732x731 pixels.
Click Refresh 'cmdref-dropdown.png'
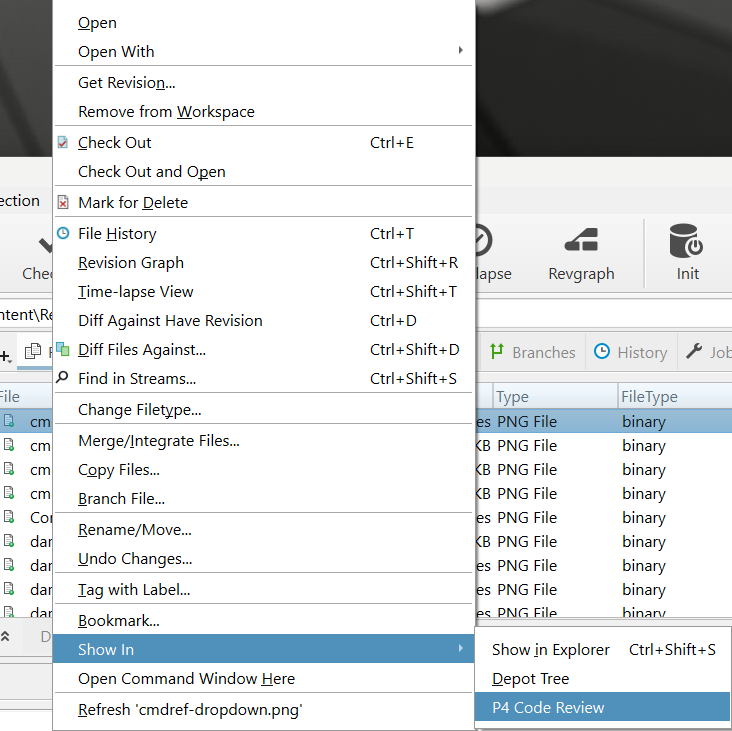[190, 710]
